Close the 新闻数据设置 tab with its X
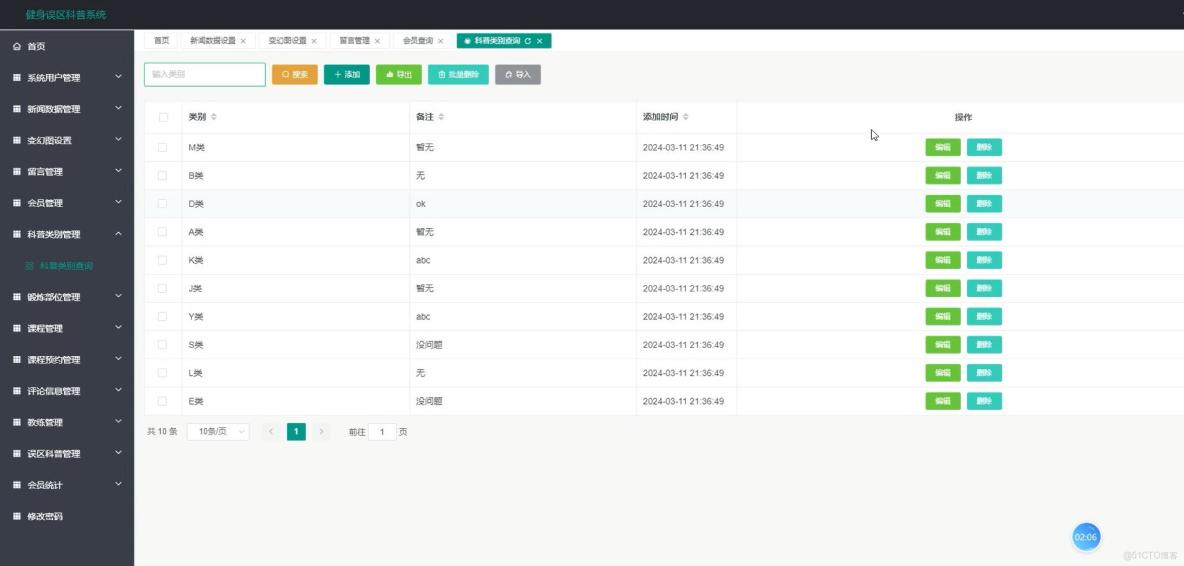Screen dimensions: 1184x566 point(243,41)
